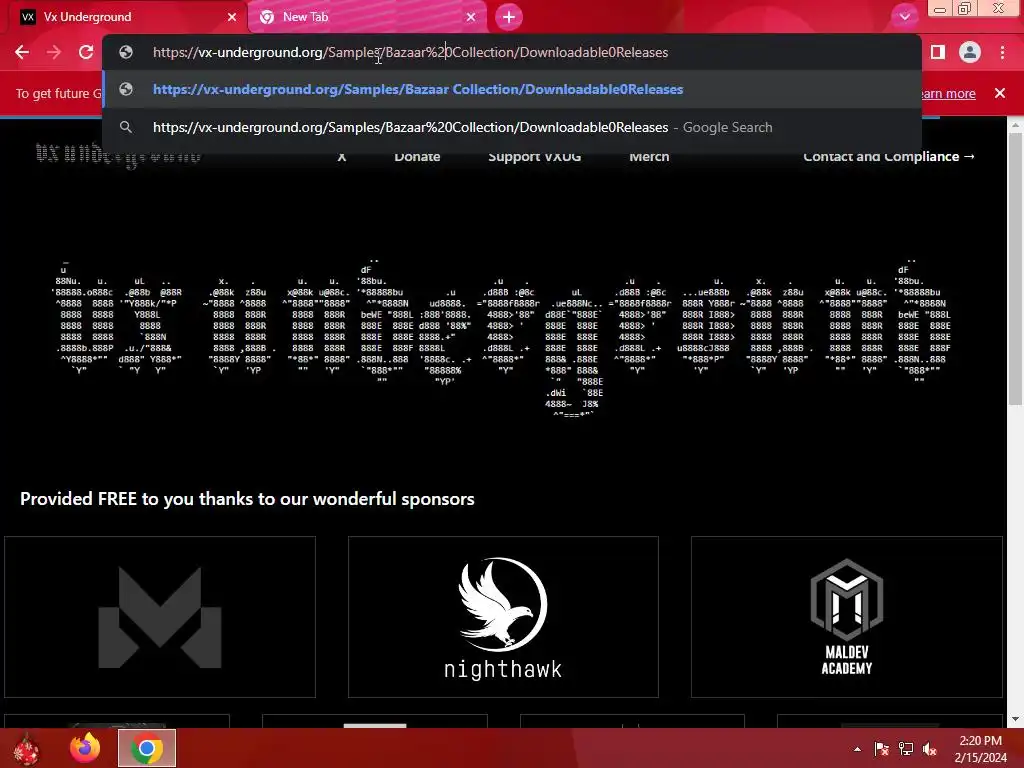
Task: Open the Start button ornament in the taskbar
Action: [26, 748]
